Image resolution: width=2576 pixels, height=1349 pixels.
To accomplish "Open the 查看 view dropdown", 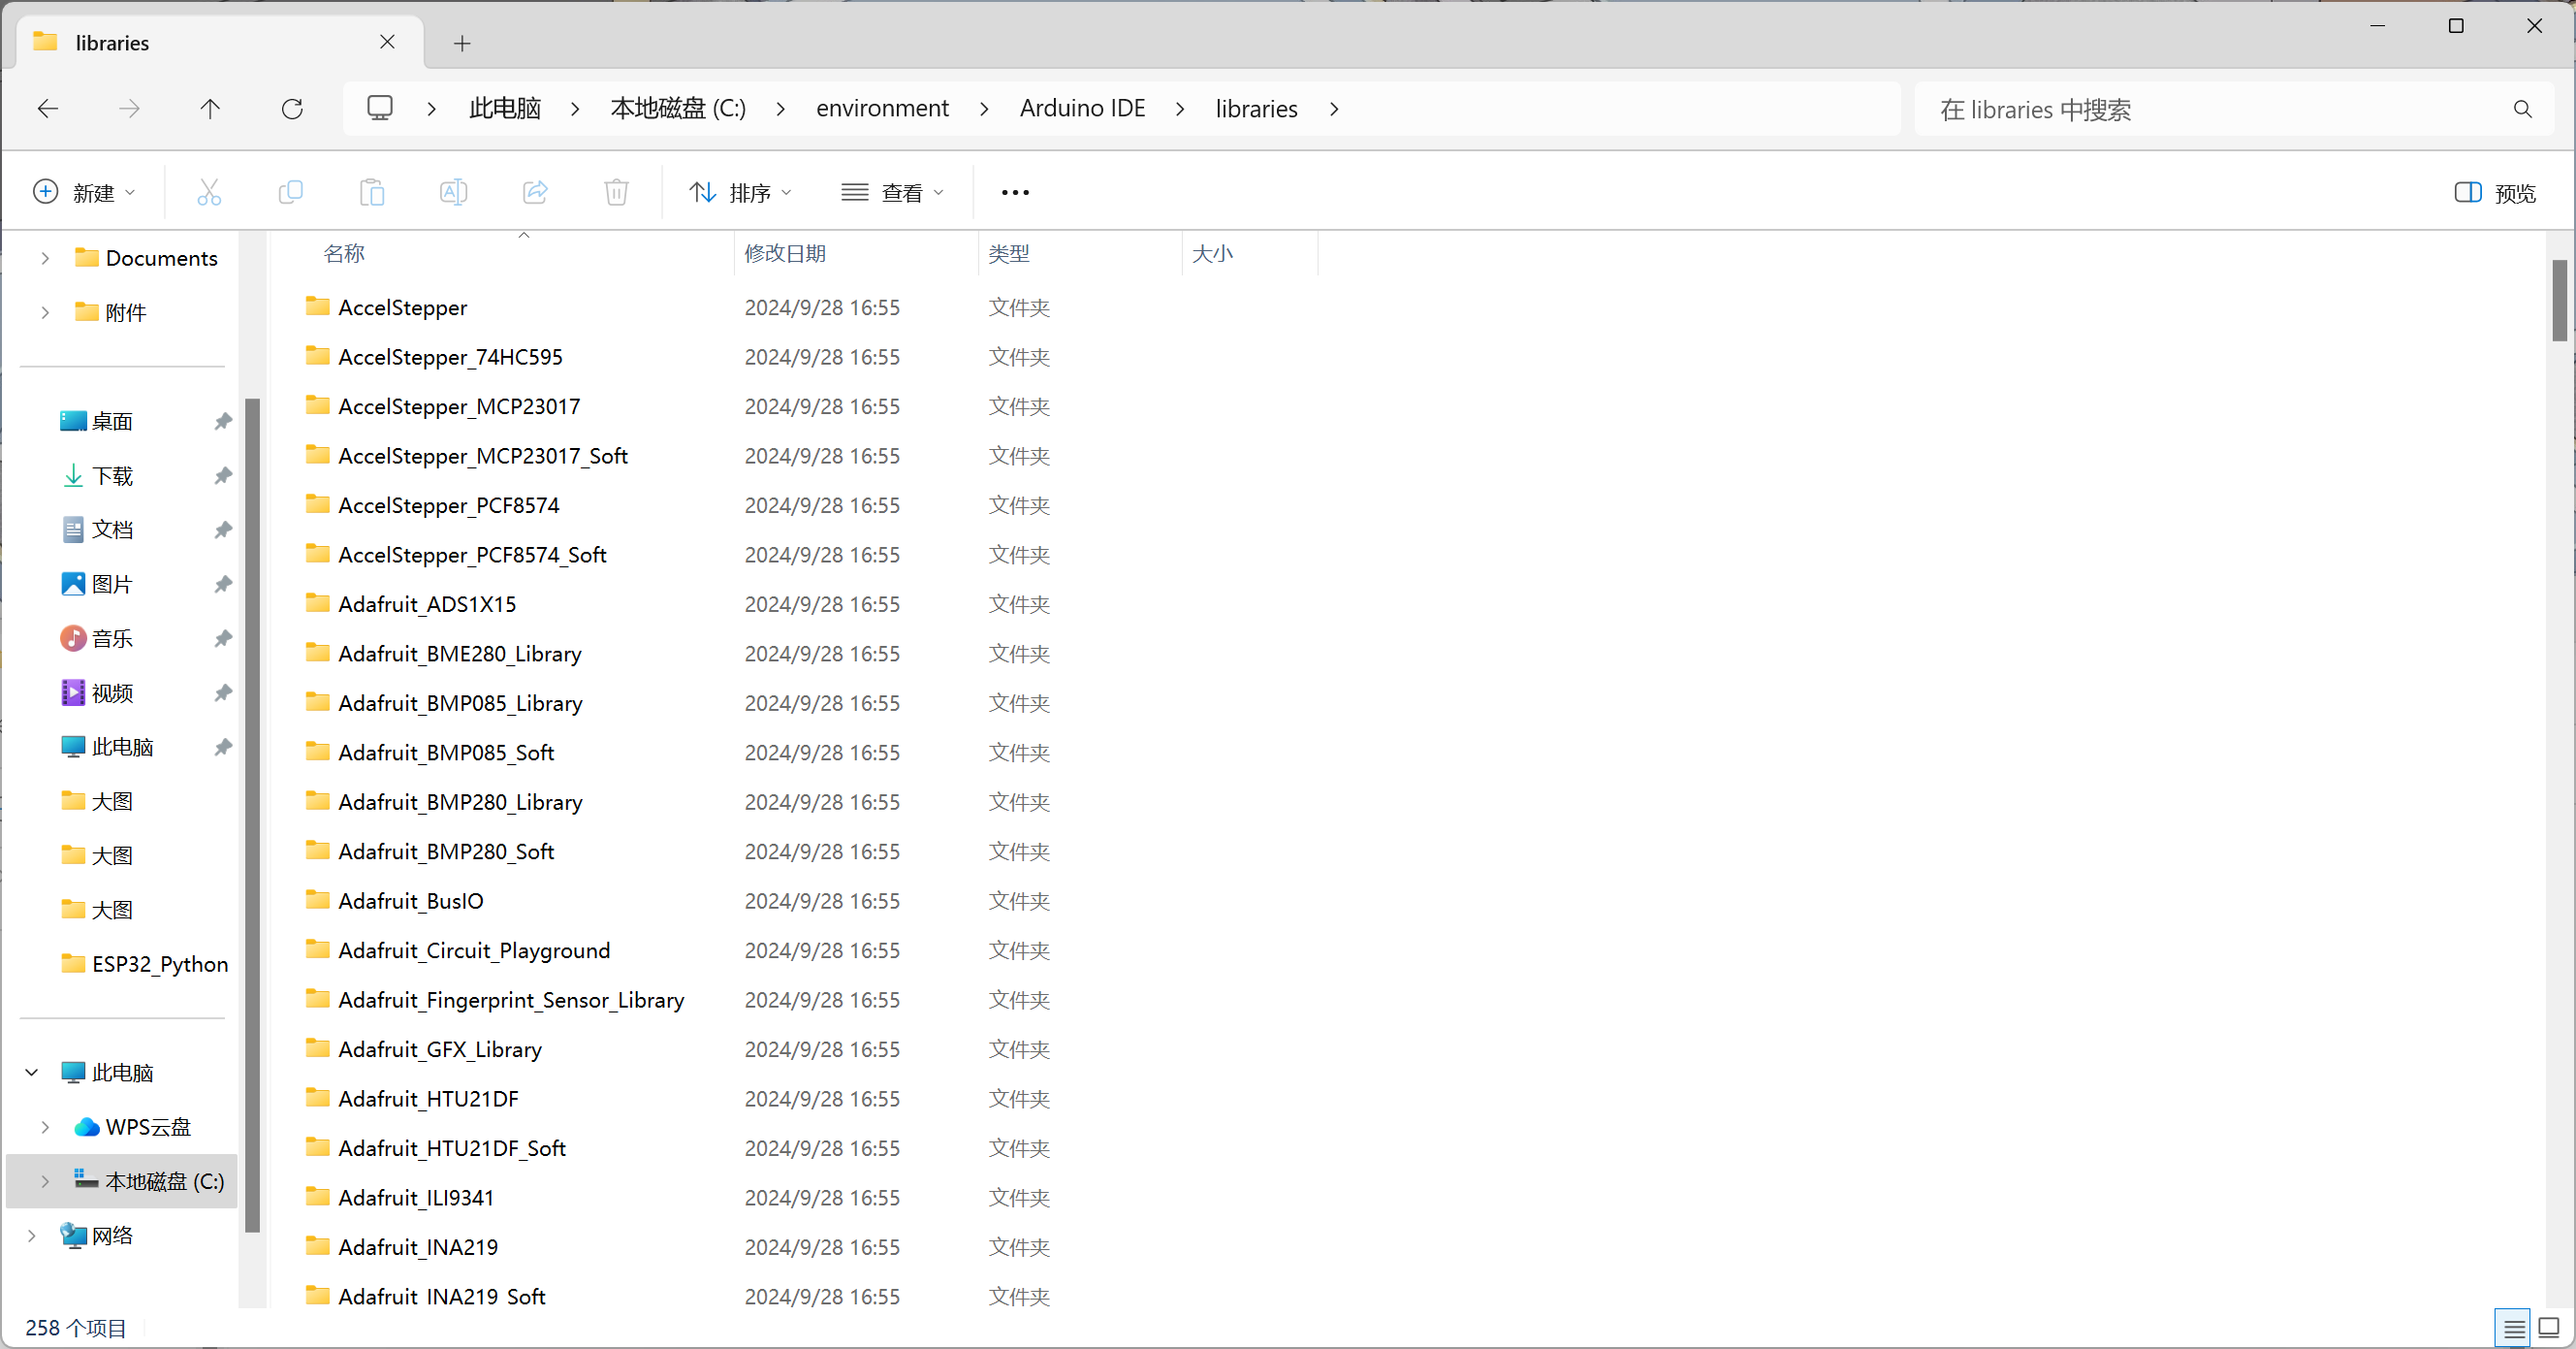I will tap(892, 193).
